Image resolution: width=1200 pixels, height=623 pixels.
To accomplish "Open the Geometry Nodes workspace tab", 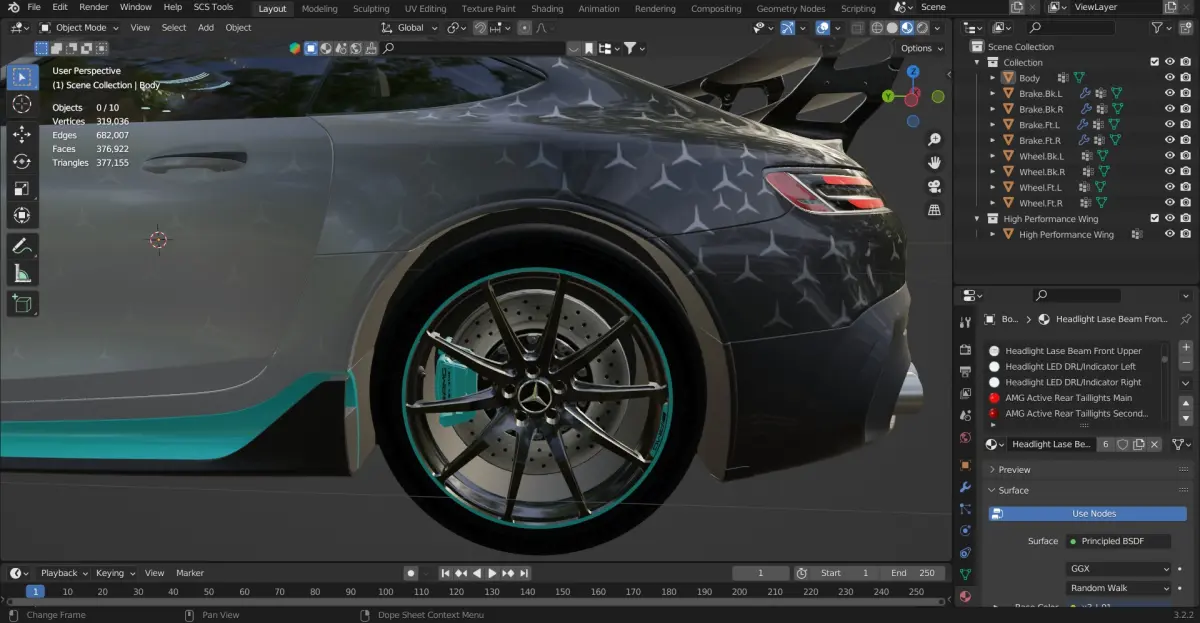I will pos(791,8).
